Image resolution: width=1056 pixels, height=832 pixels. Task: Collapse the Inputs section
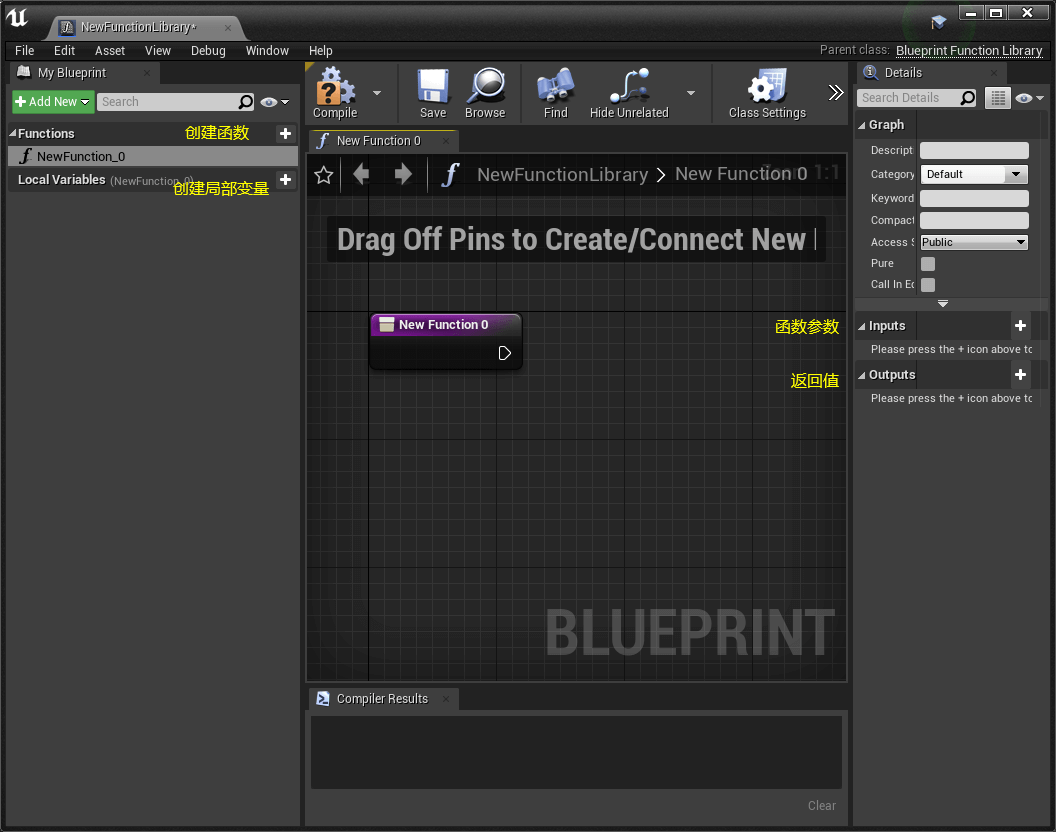(x=861, y=326)
